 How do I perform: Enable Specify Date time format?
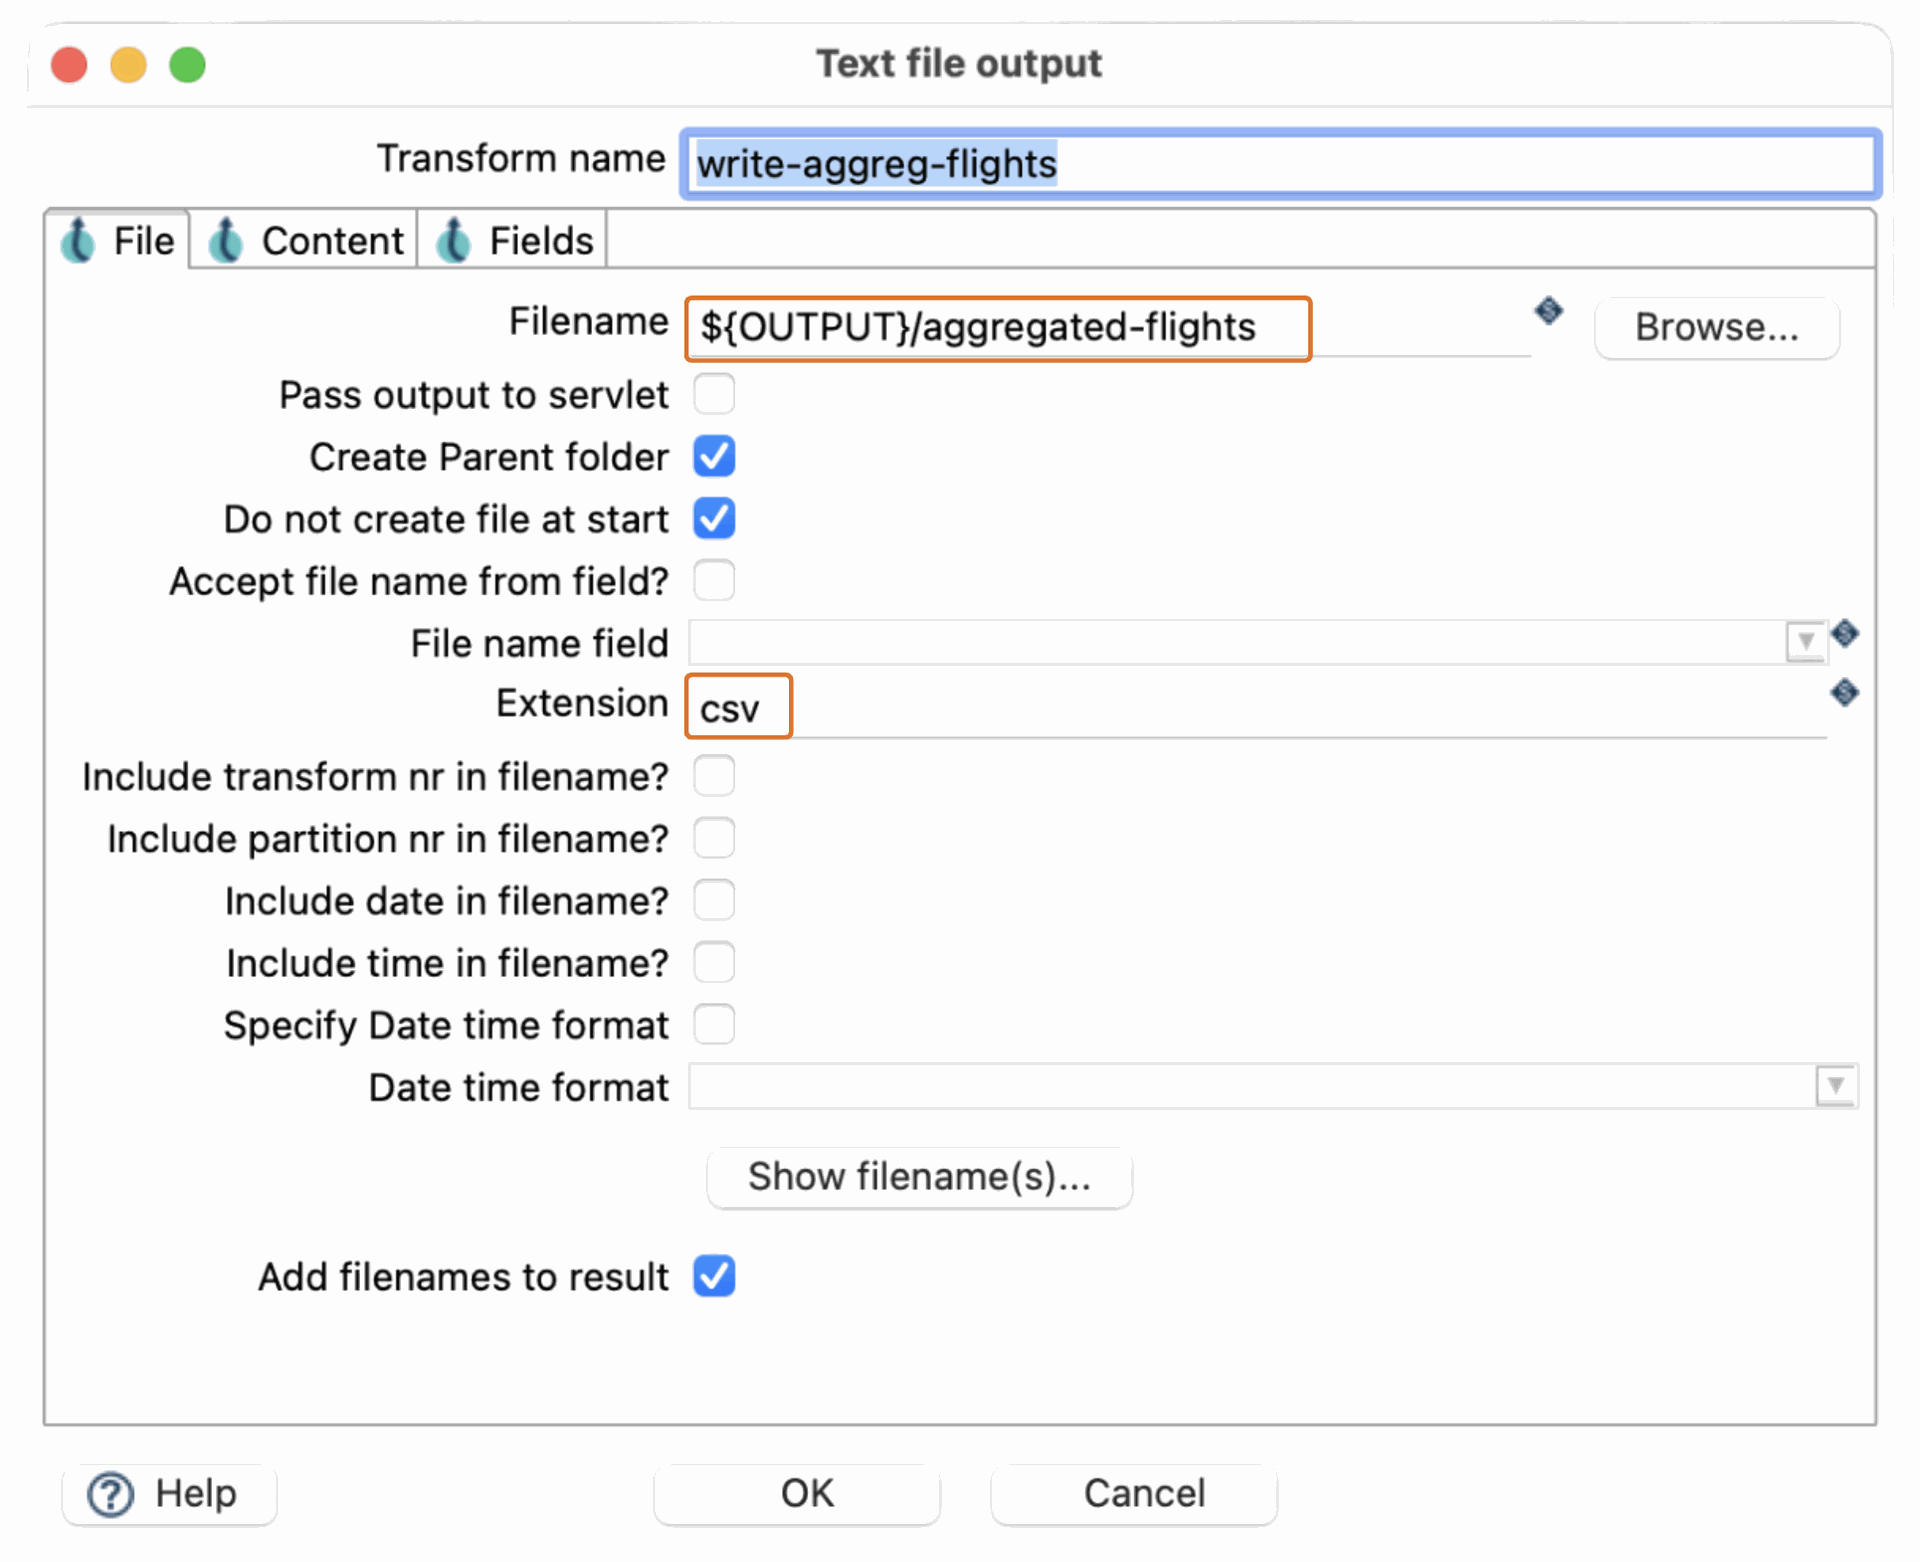tap(714, 1024)
